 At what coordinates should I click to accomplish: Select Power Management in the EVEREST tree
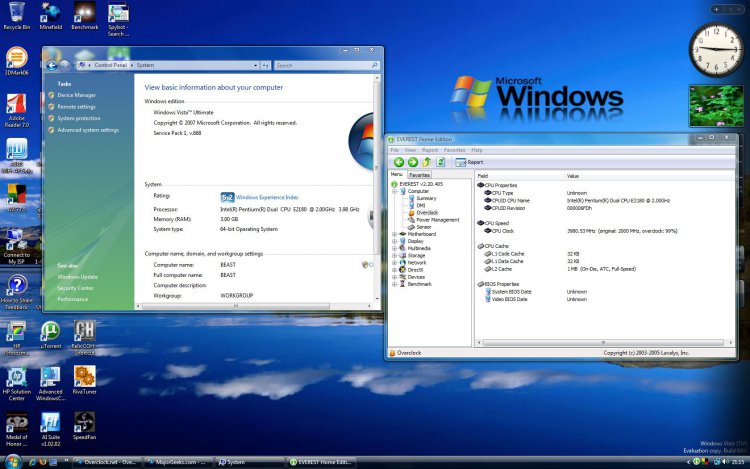(438, 220)
